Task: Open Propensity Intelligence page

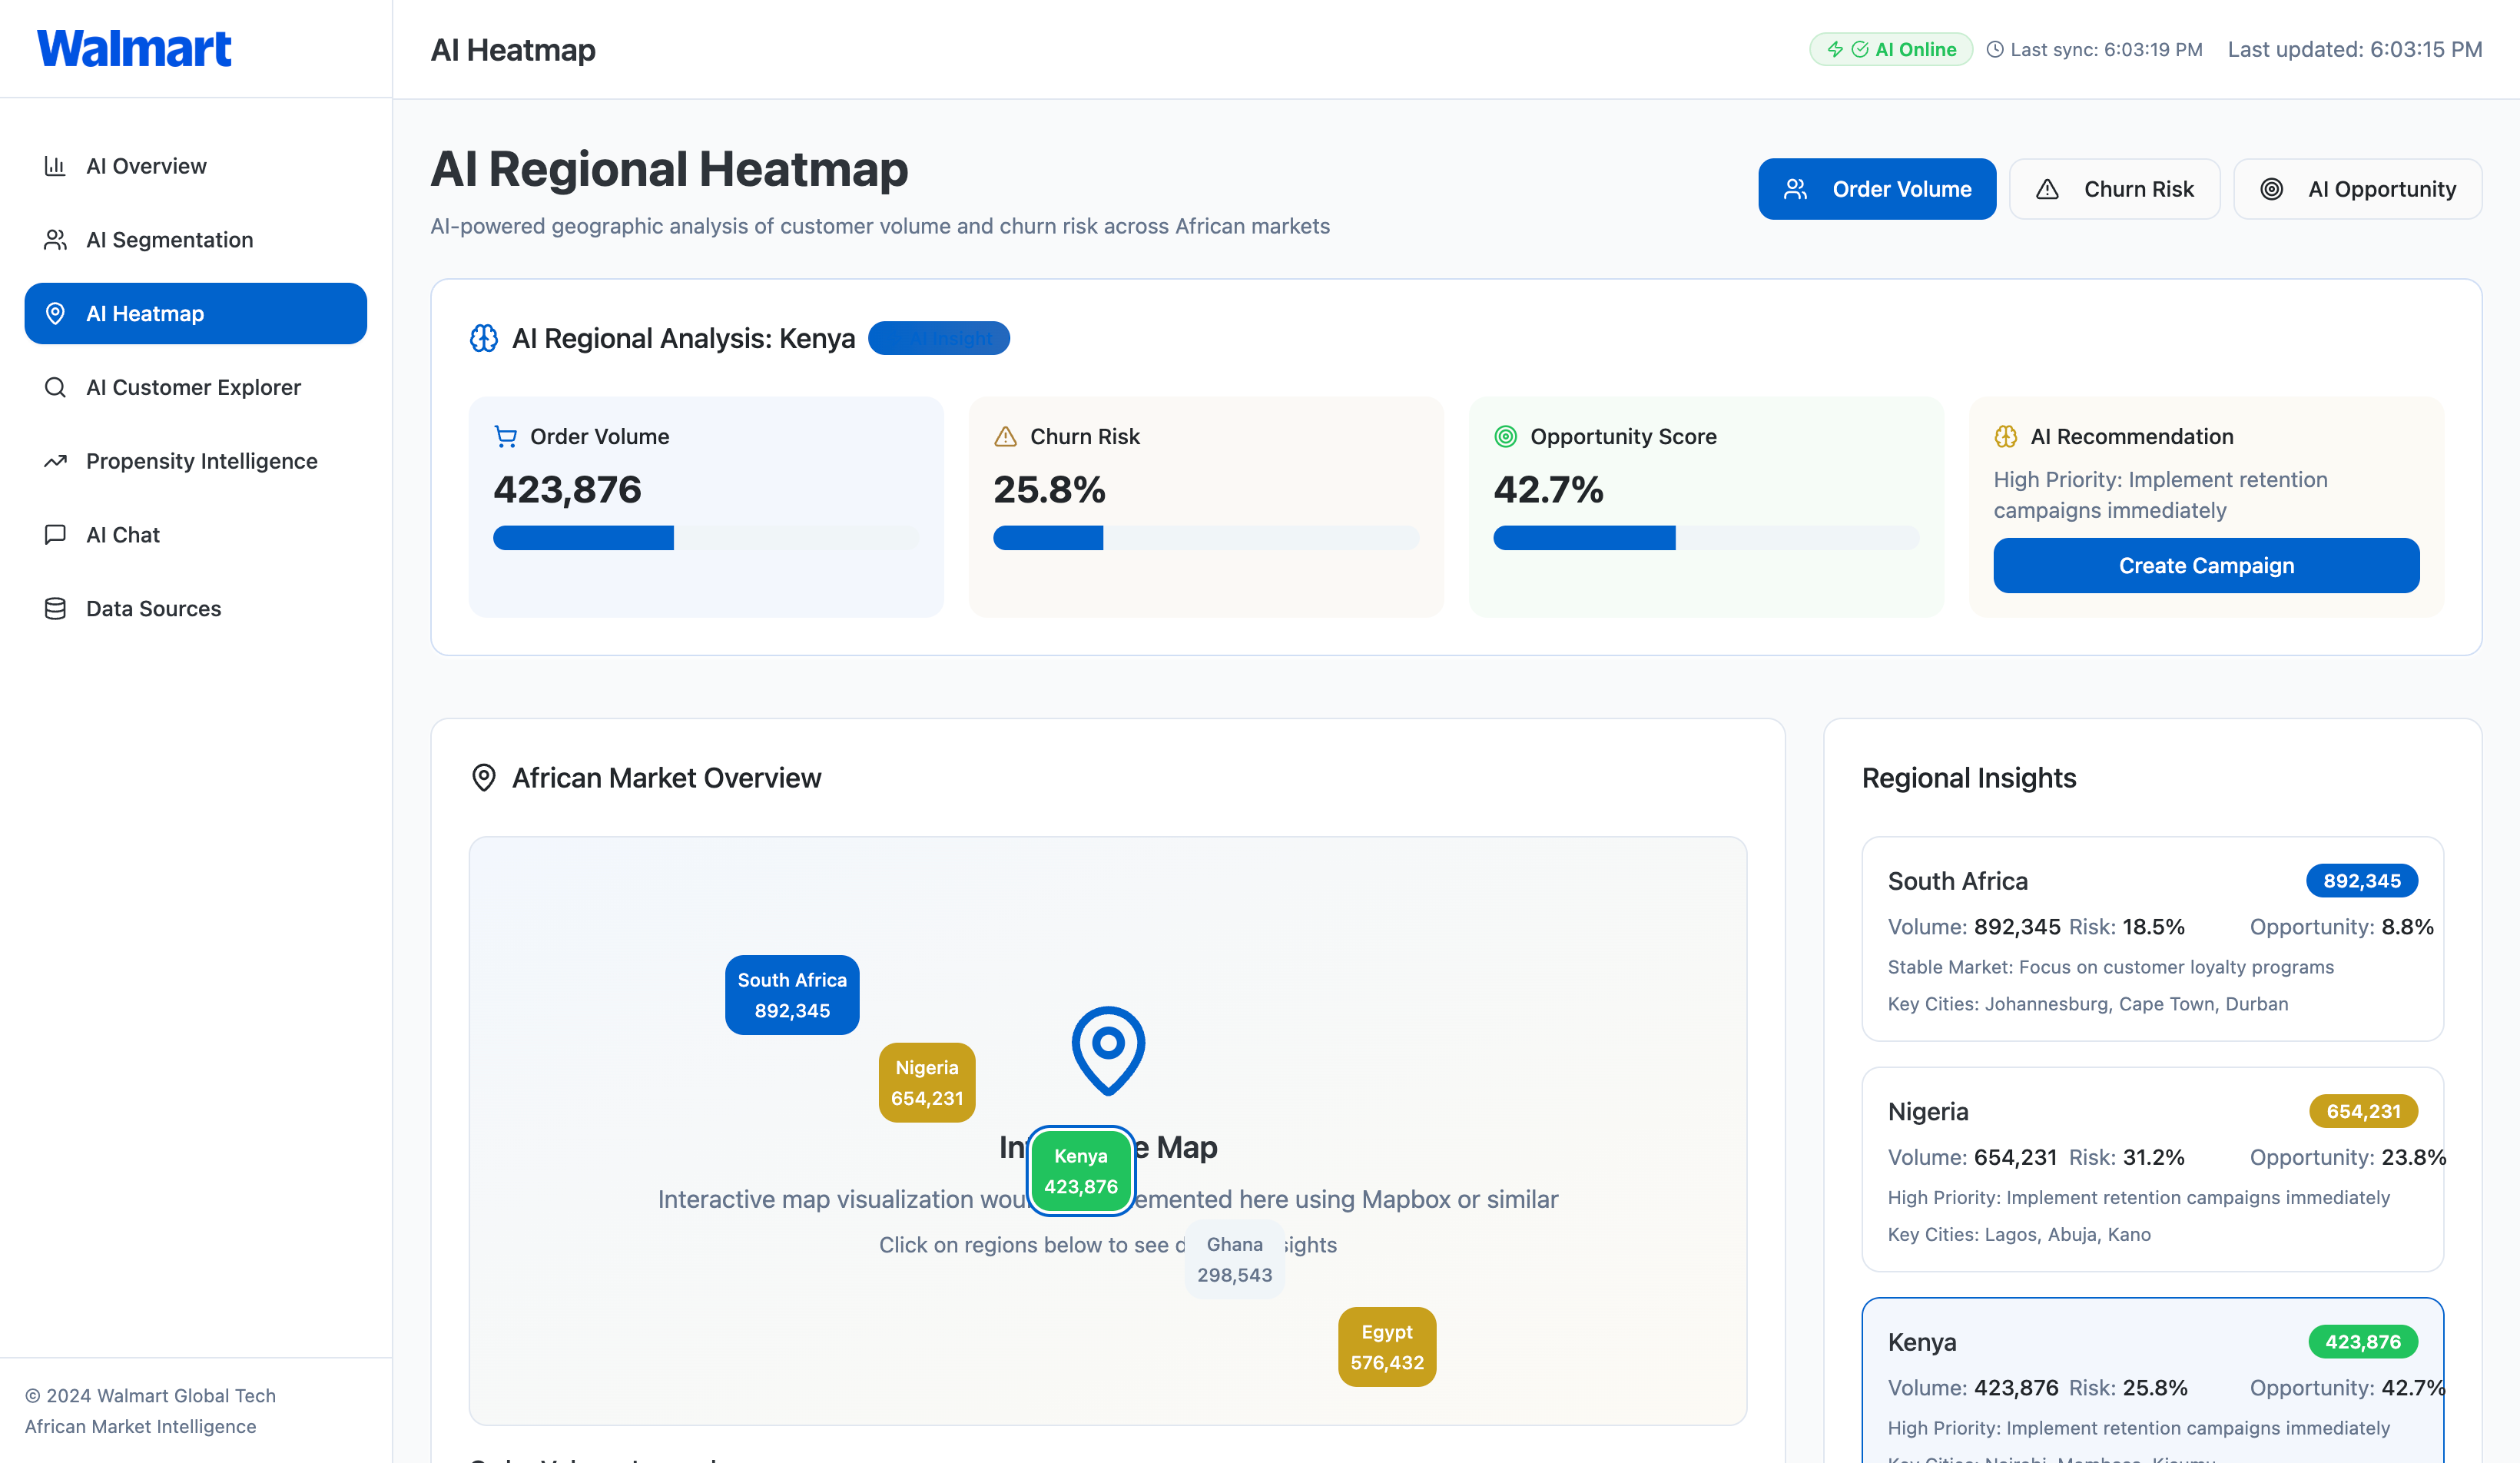Action: pyautogui.click(x=196, y=461)
